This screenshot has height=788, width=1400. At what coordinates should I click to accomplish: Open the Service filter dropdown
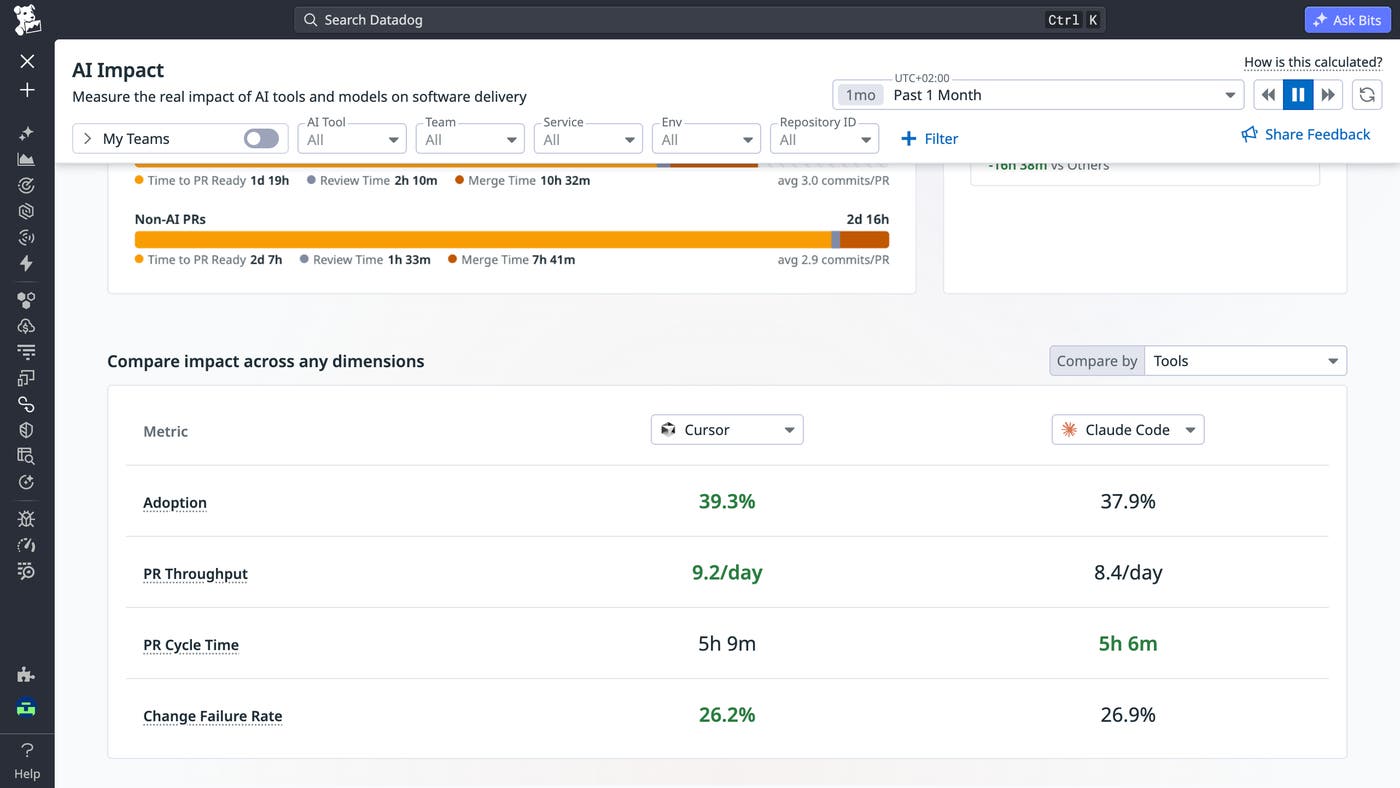tap(588, 139)
